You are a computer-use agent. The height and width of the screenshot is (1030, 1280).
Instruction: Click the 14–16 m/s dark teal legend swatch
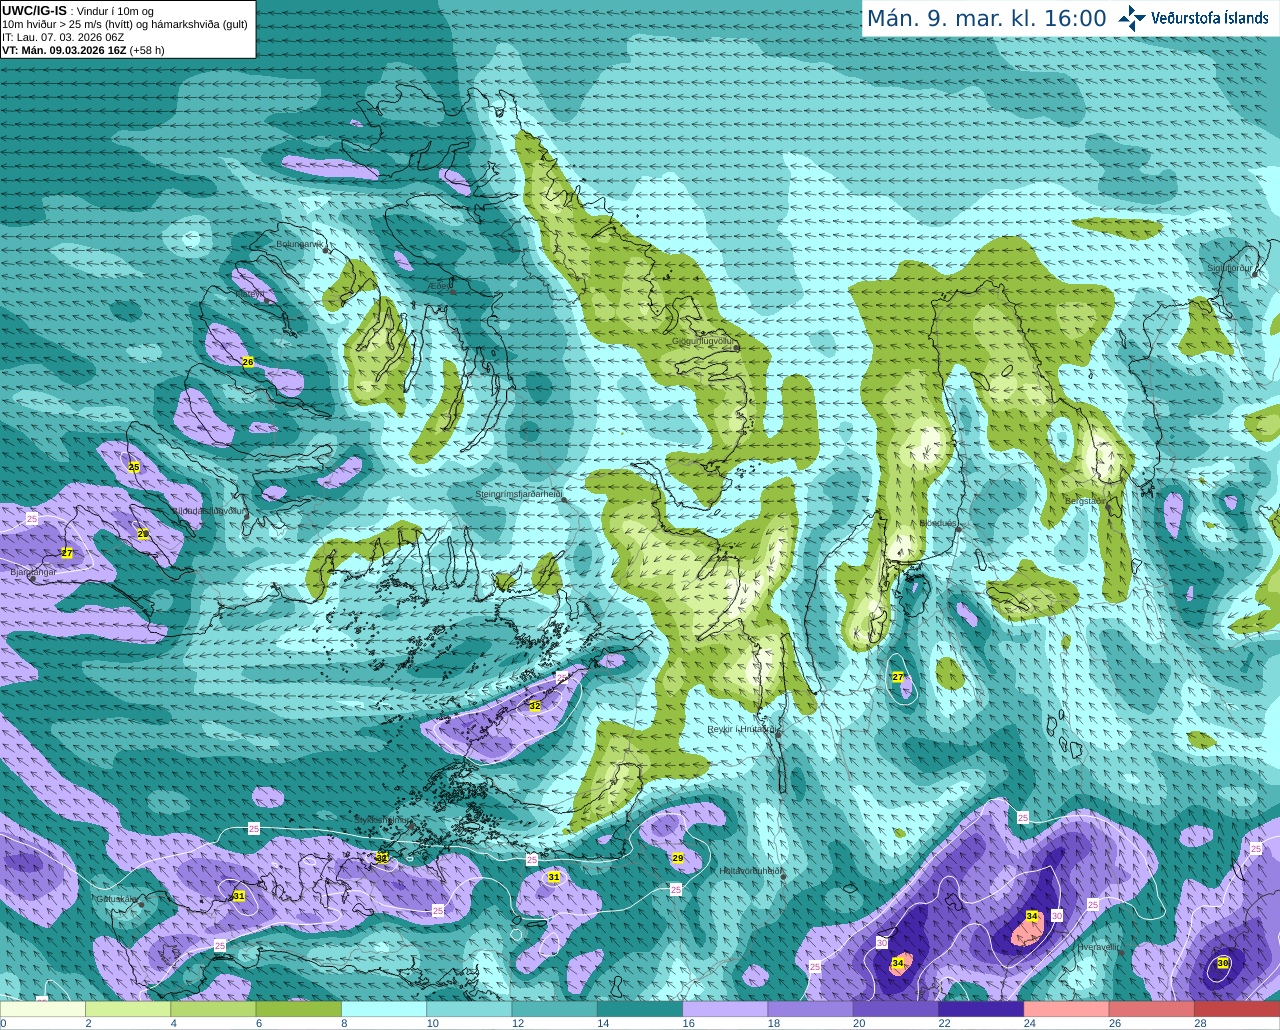640,1009
